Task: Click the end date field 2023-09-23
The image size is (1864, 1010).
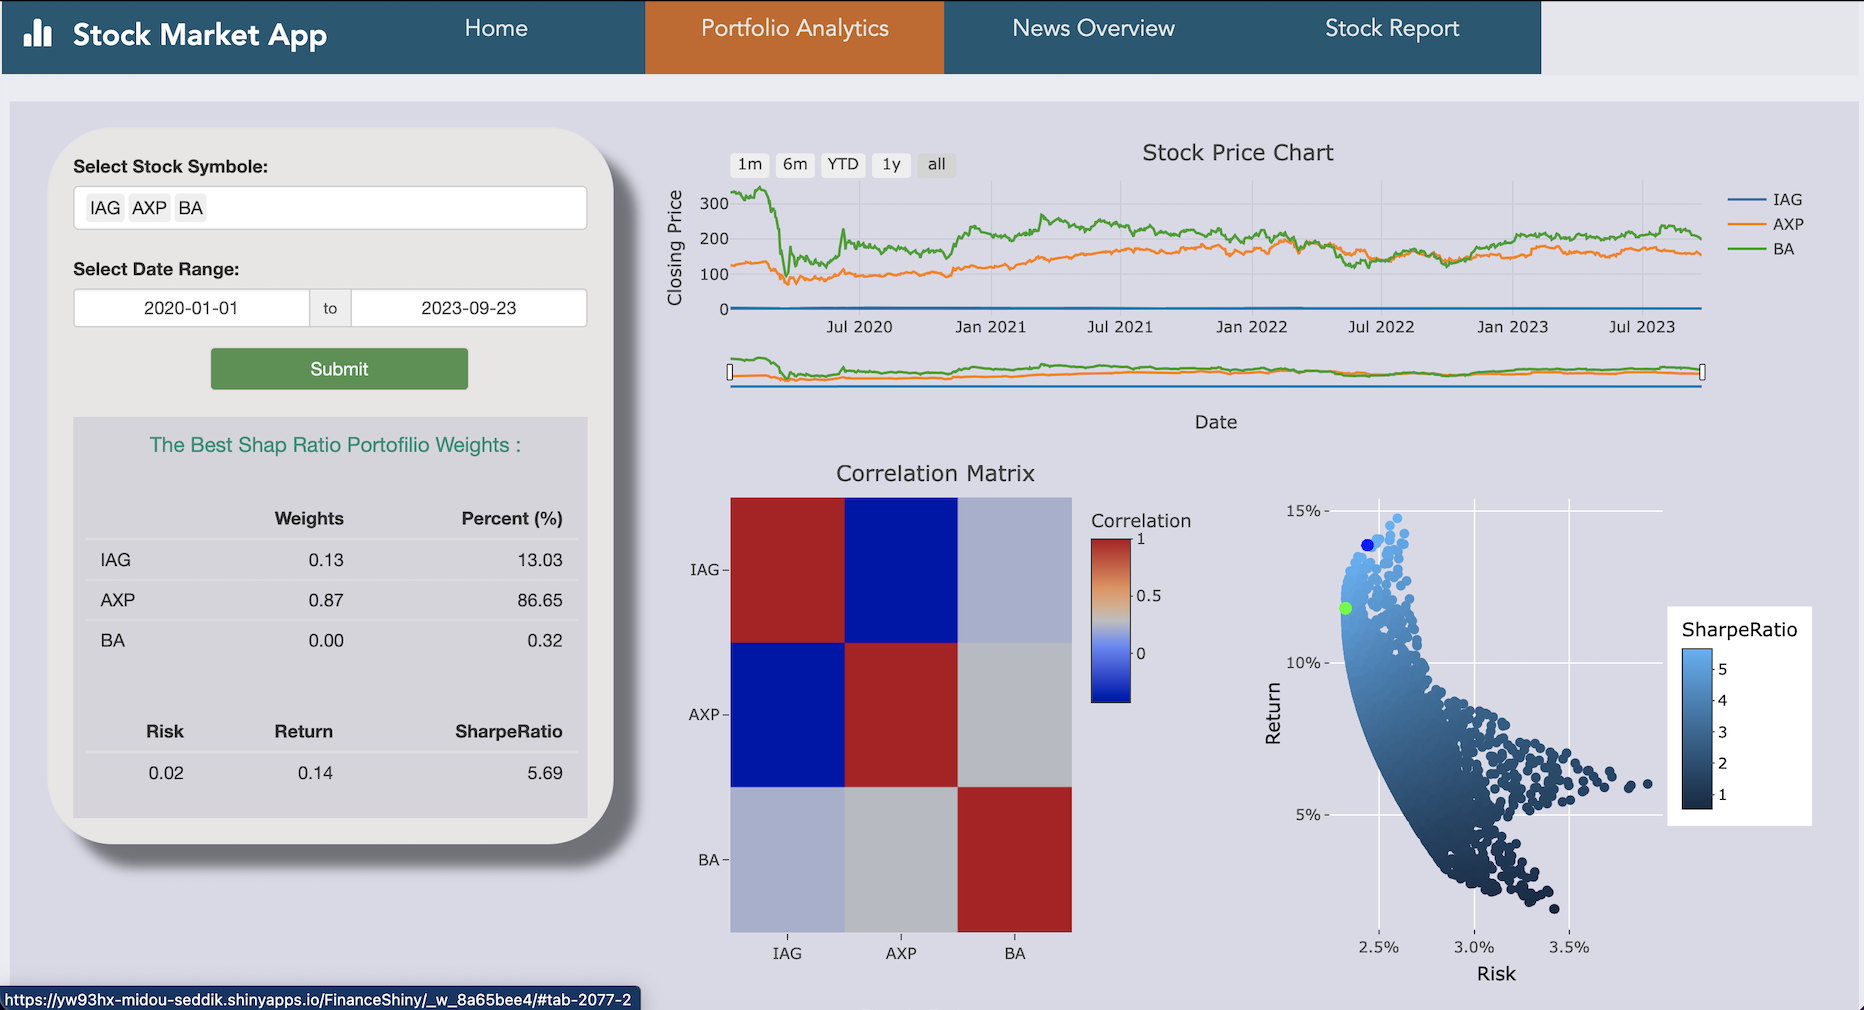Action: (469, 308)
